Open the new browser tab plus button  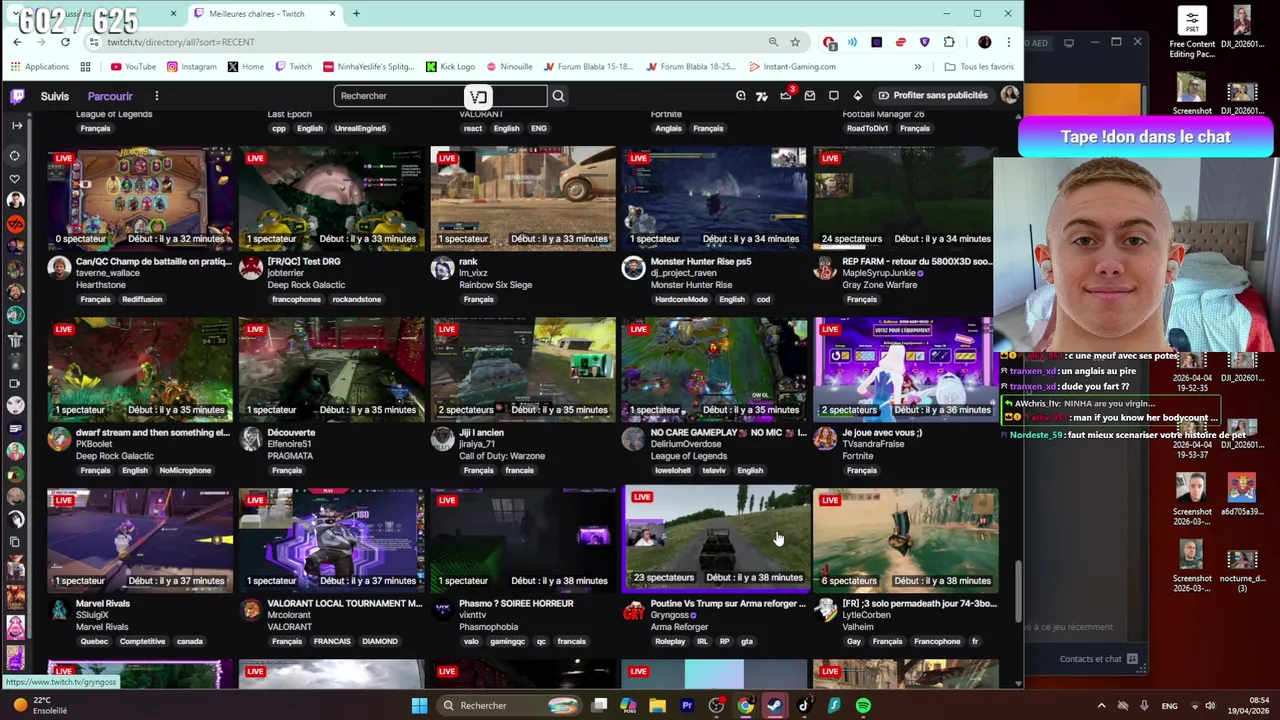(356, 14)
